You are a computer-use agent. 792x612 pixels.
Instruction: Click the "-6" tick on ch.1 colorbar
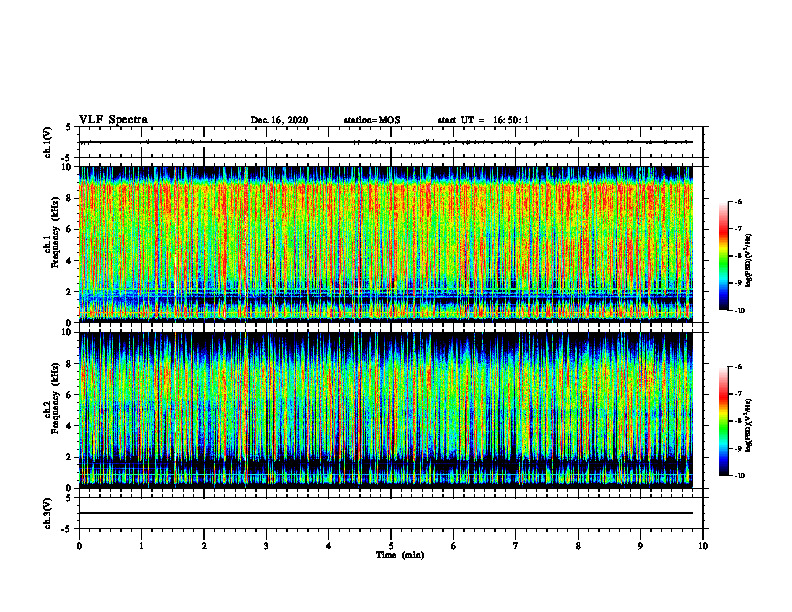click(738, 201)
